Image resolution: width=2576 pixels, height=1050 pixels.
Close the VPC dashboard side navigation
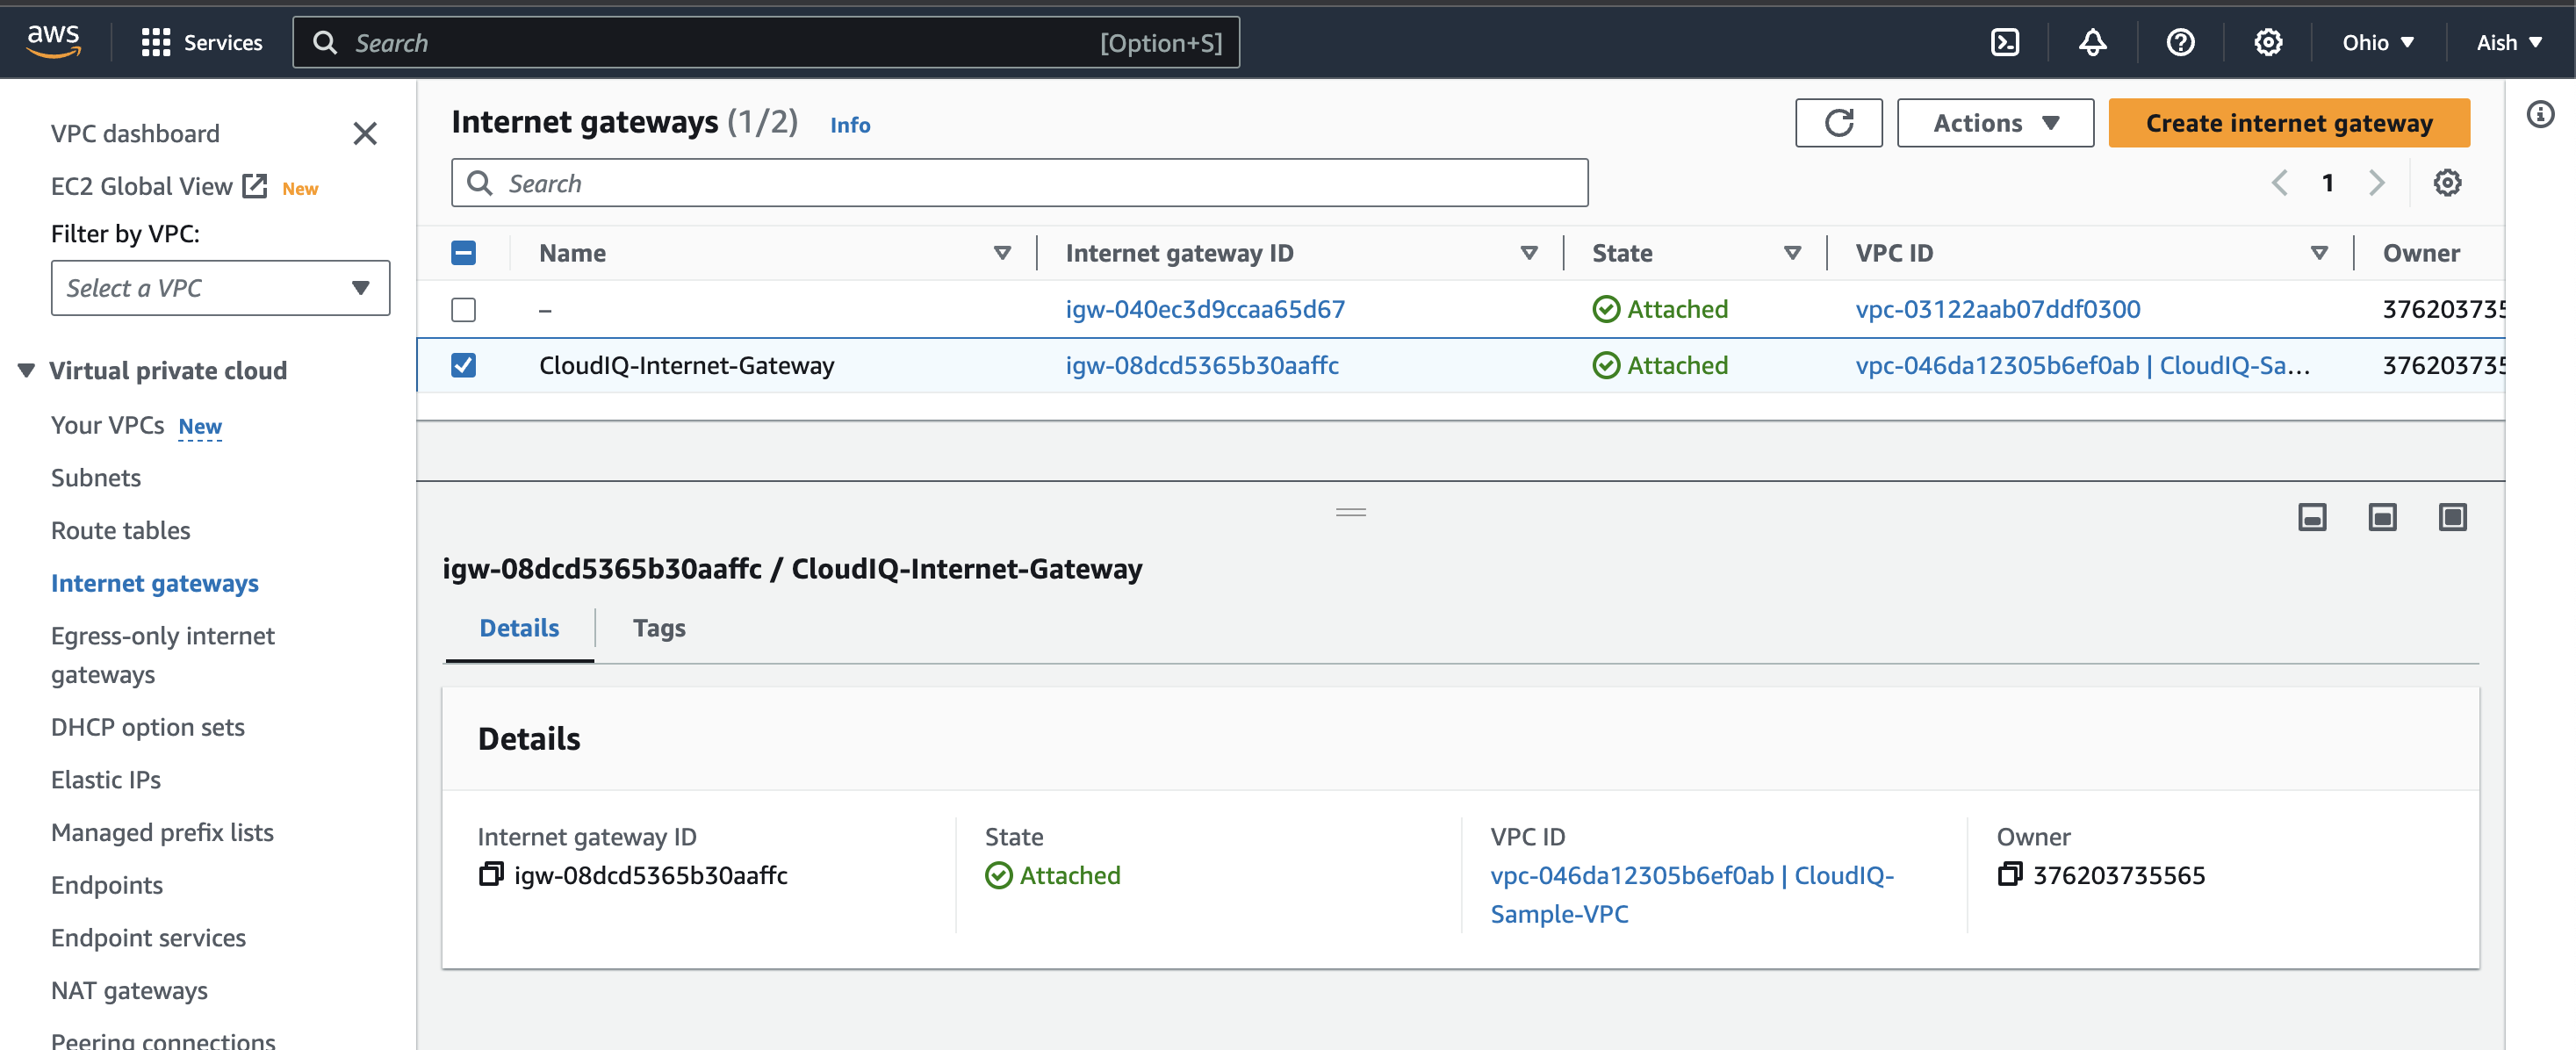point(365,133)
